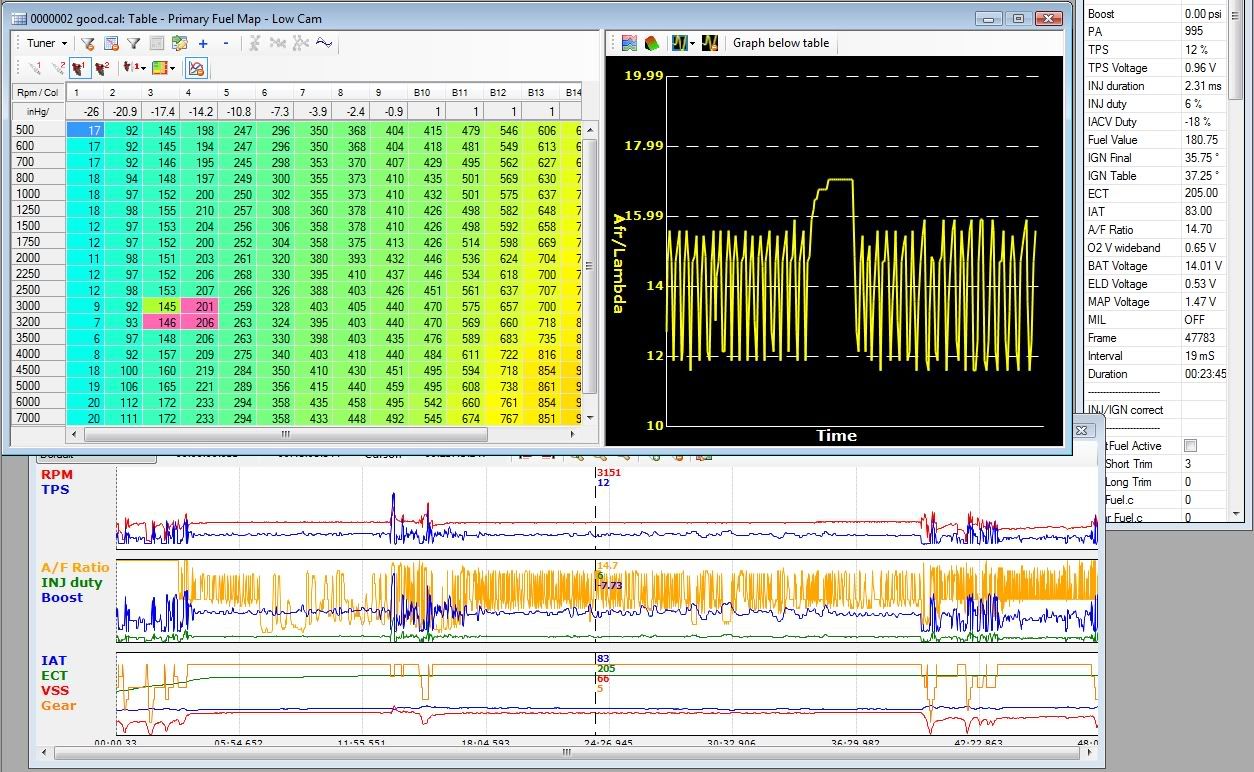Click the MAP Voltage sensor row
The width and height of the screenshot is (1254, 772).
1154,301
